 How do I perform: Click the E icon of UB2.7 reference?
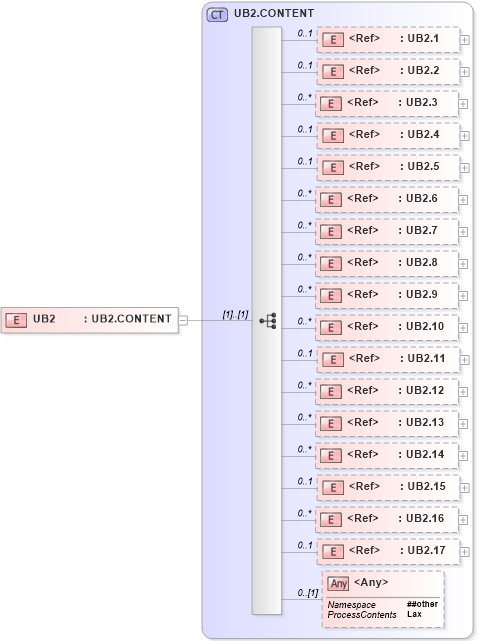coord(331,232)
